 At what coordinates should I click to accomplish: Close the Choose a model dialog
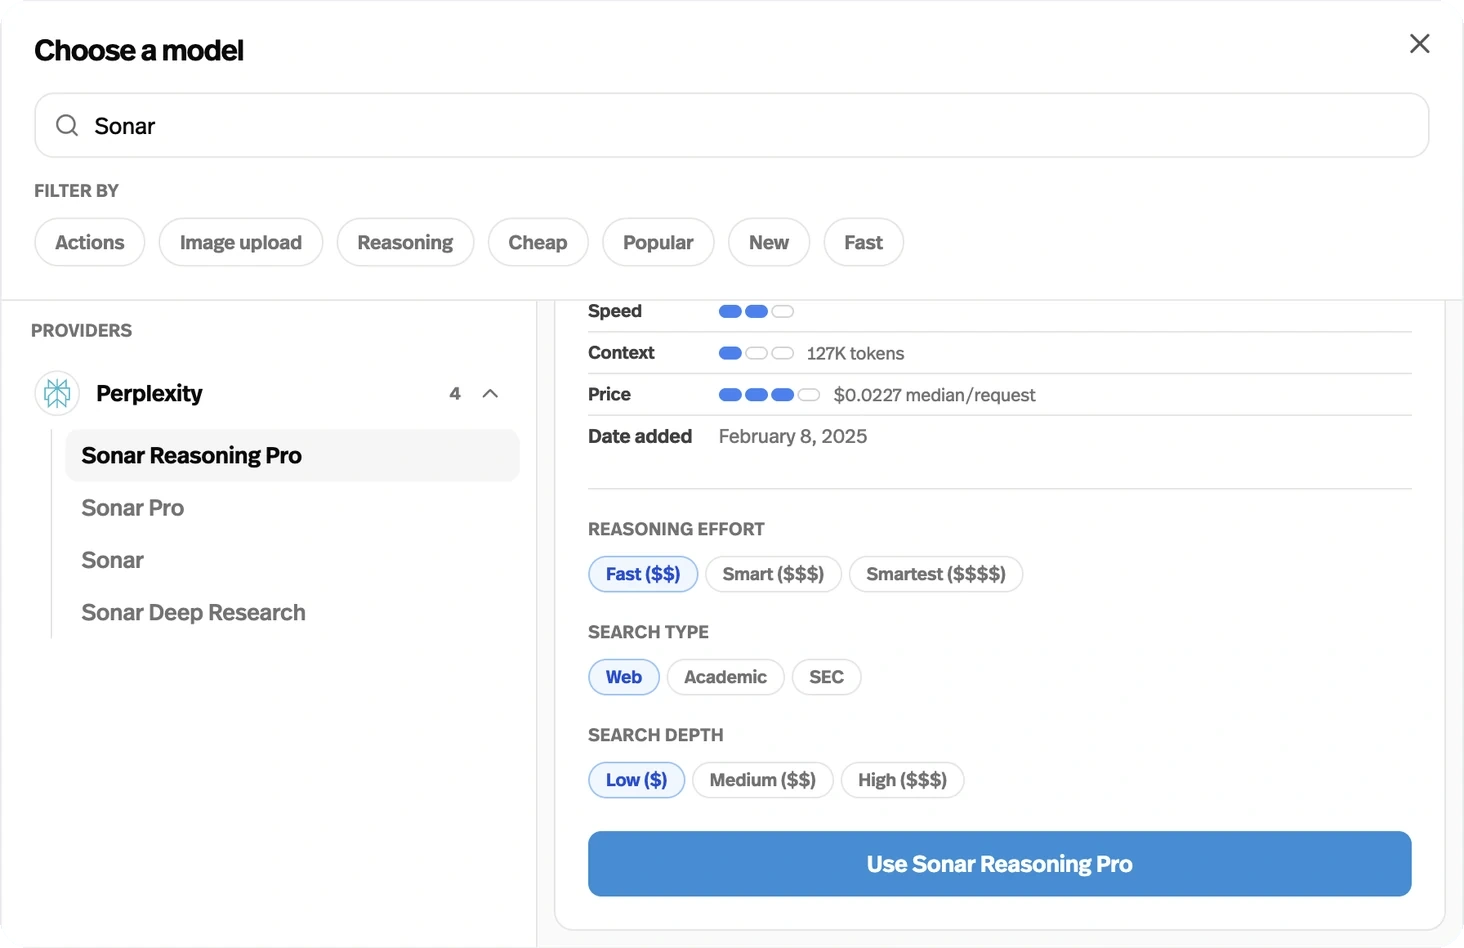(1419, 44)
